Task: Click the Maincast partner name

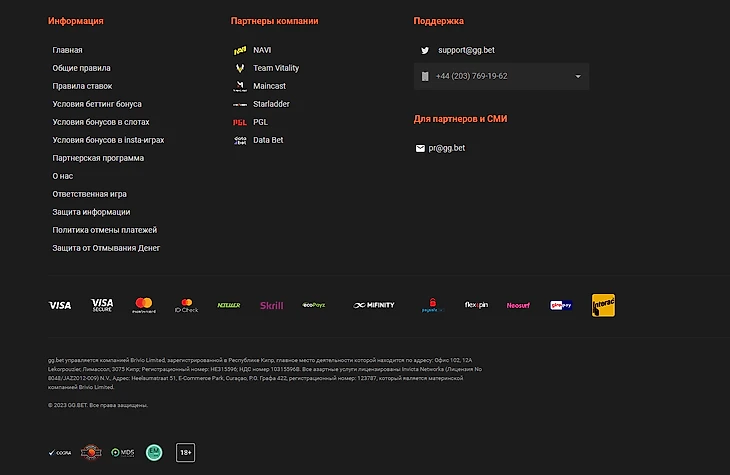Action: 269,86
